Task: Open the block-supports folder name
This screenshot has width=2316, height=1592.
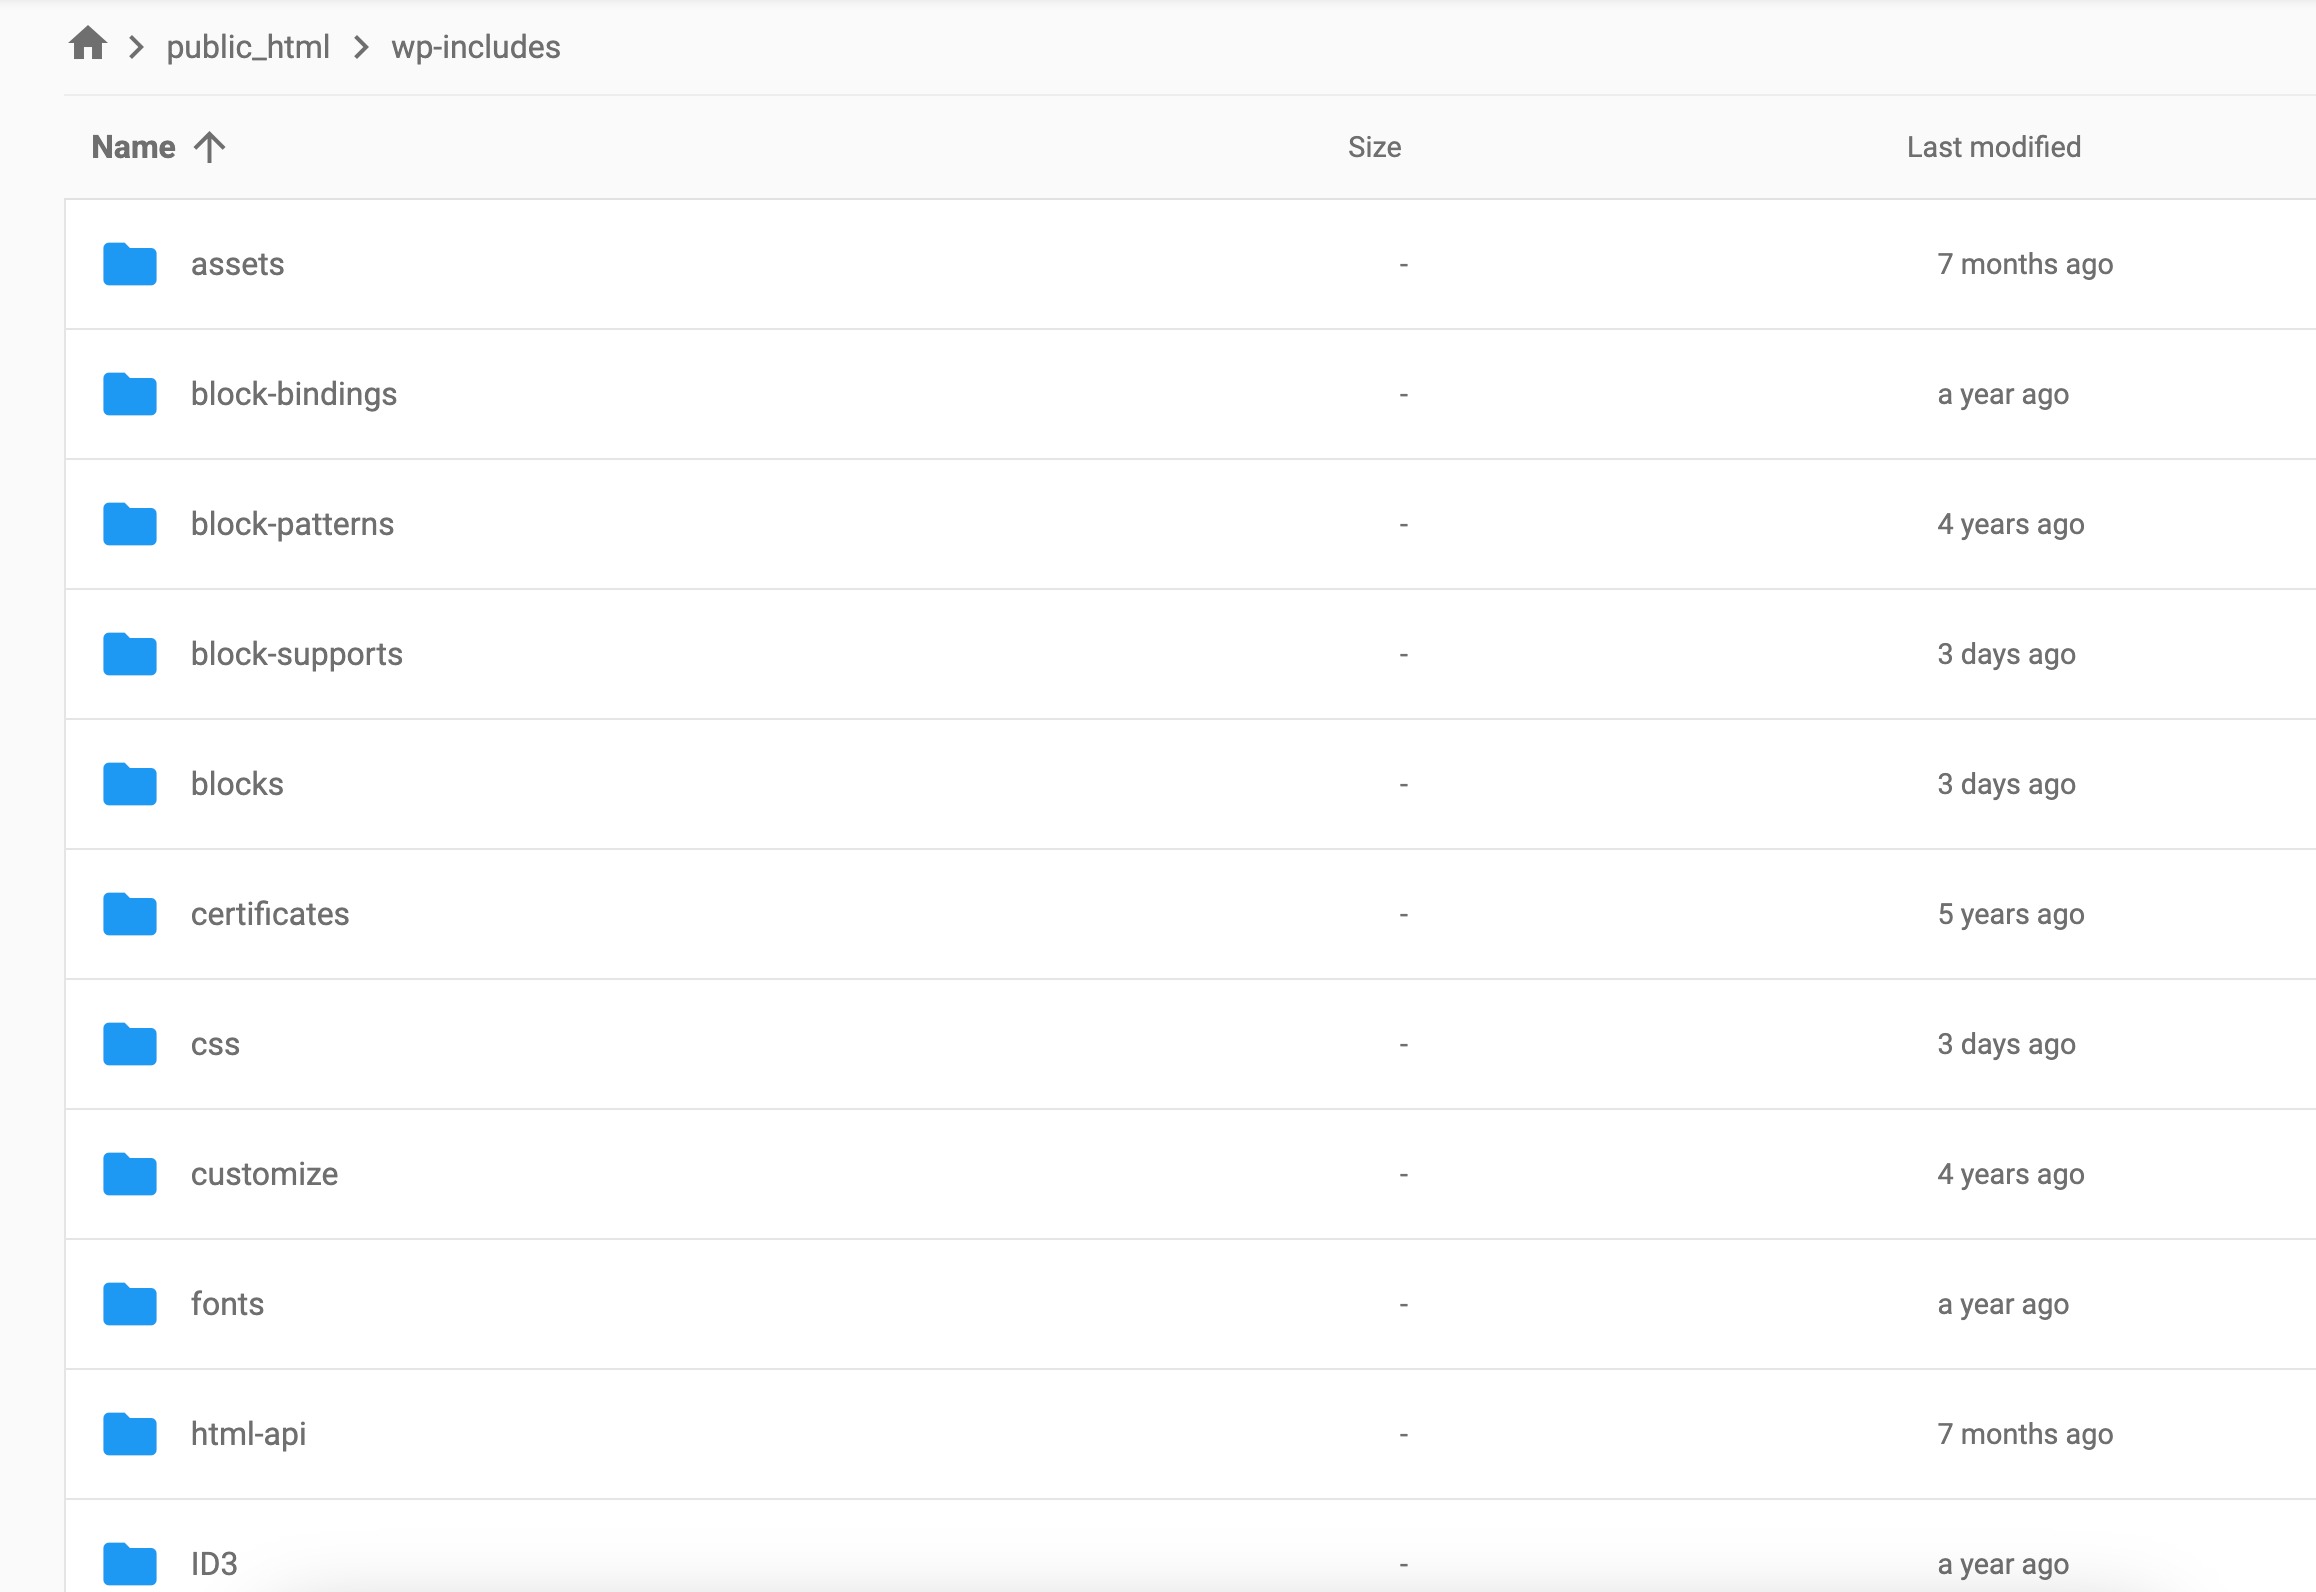Action: point(296,654)
